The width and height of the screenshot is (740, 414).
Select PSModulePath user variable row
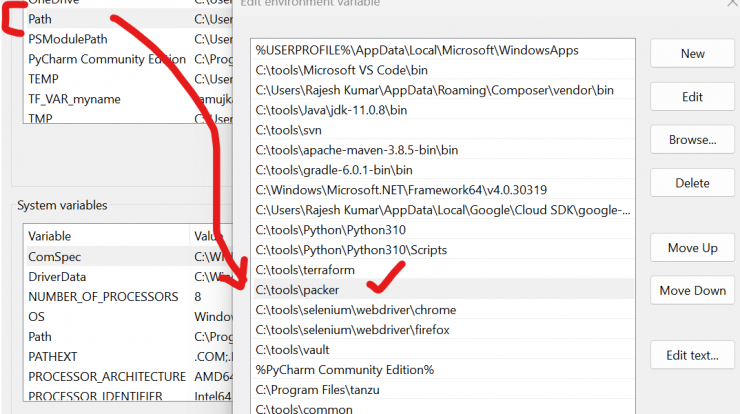128,39
